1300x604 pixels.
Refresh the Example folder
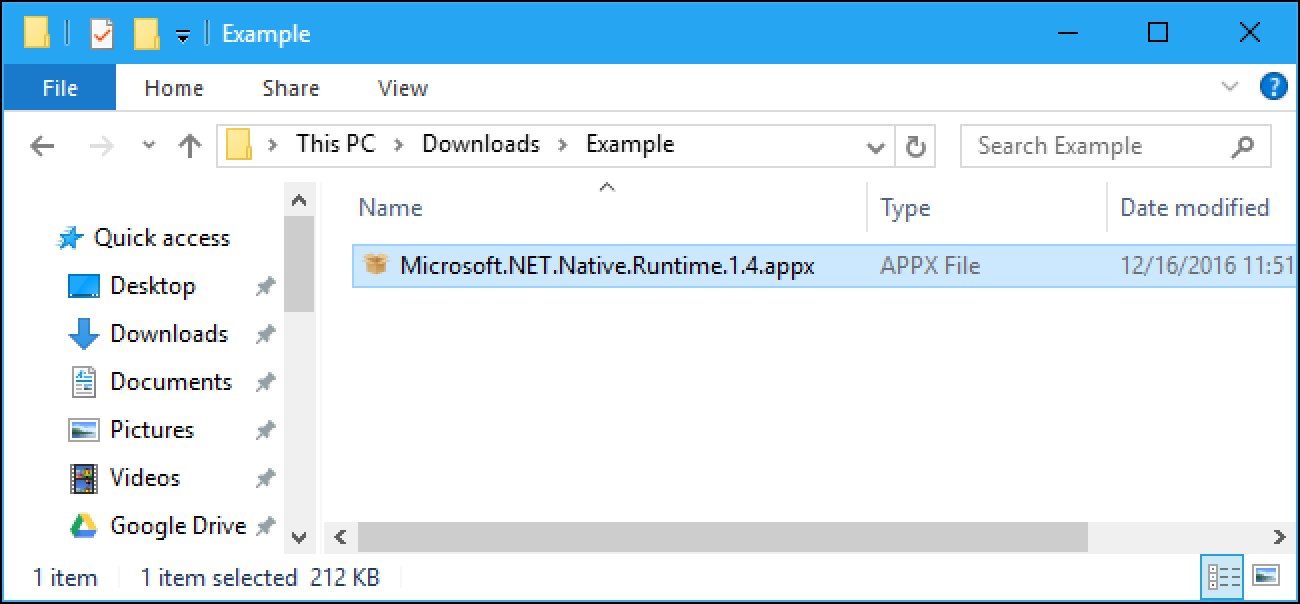click(914, 147)
